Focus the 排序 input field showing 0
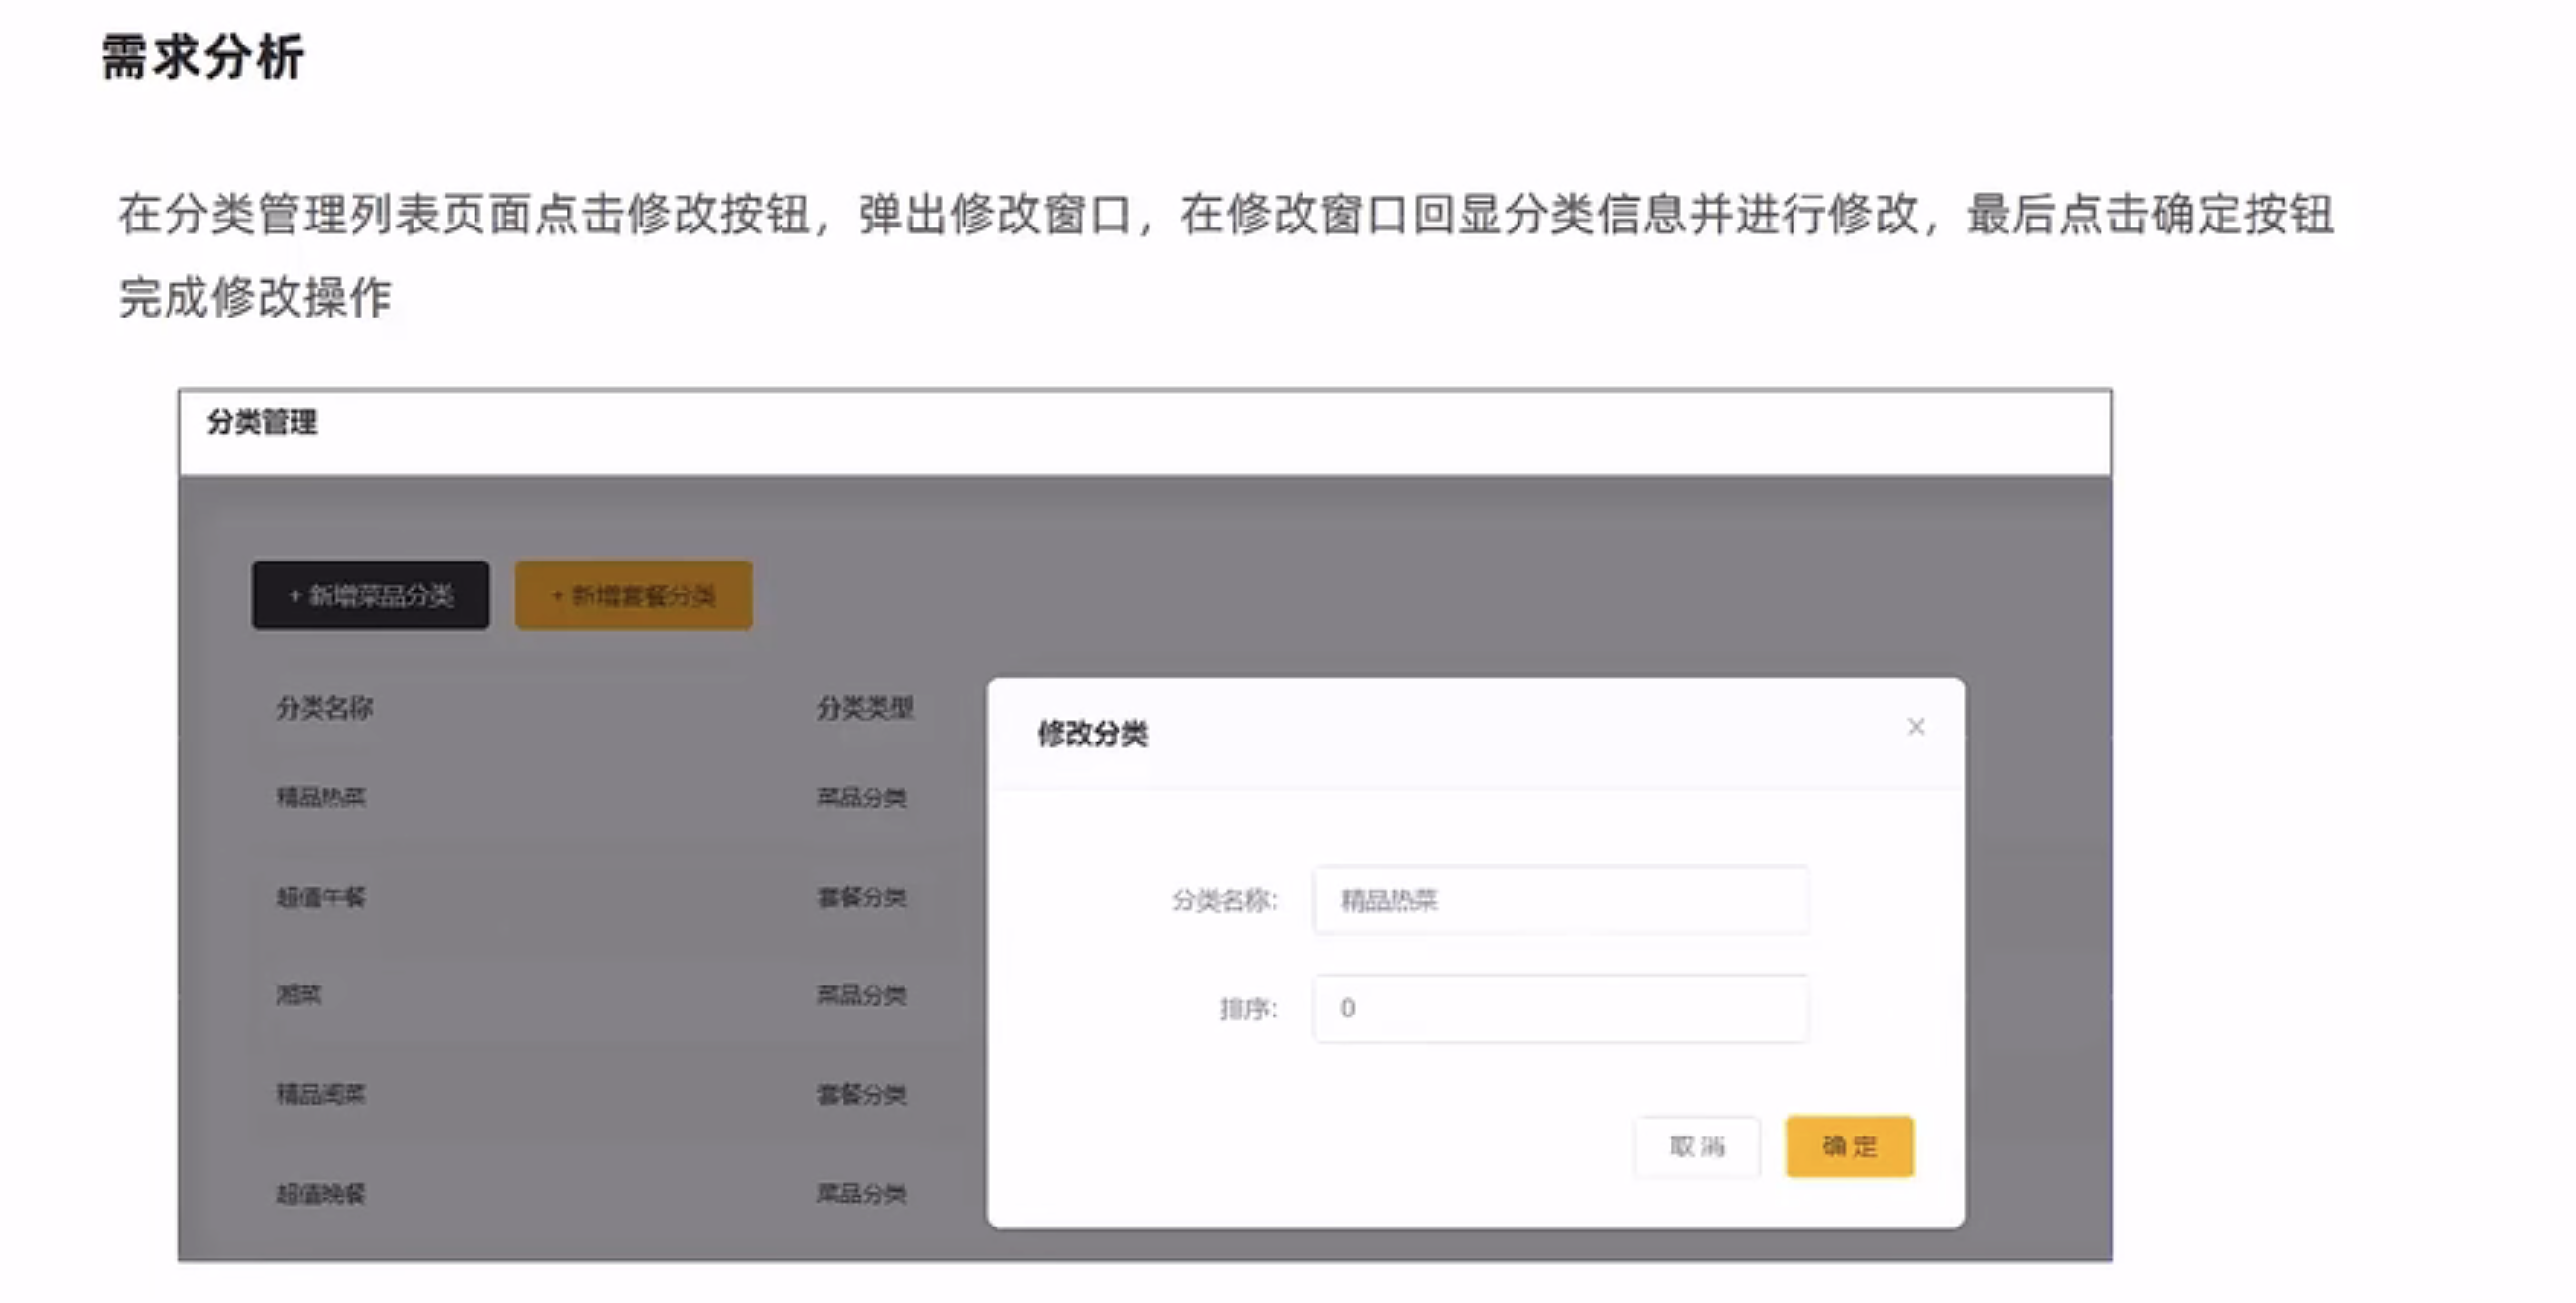The height and width of the screenshot is (1303, 2576). pos(1560,1008)
